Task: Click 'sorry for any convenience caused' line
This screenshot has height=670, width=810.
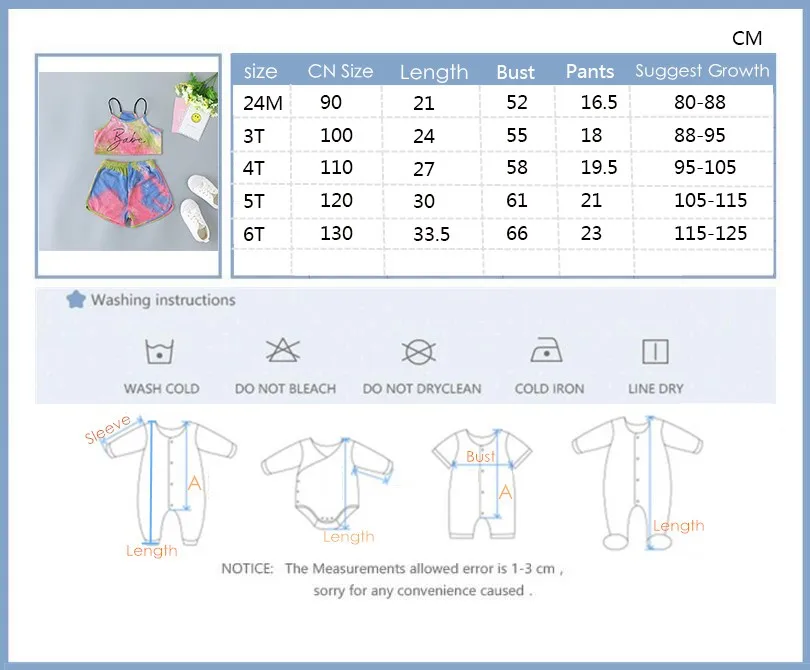Action: tap(422, 590)
